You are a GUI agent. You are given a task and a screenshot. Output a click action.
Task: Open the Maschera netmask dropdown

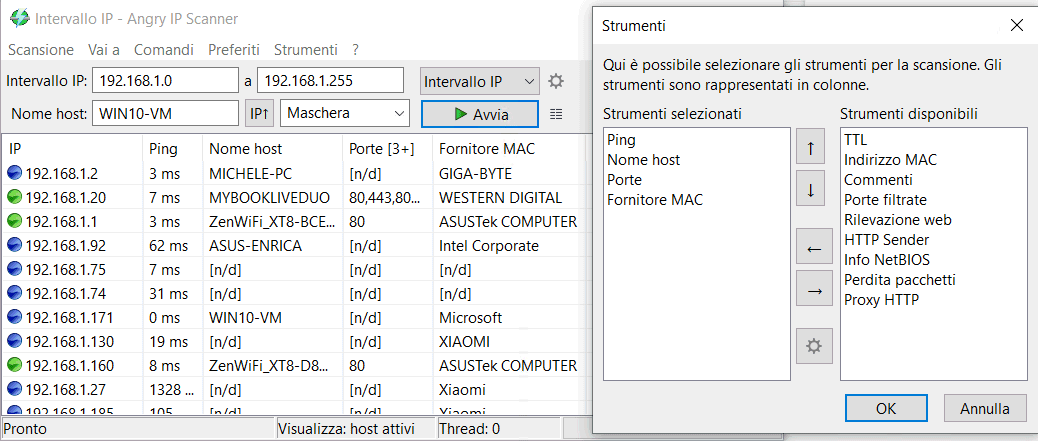[x=345, y=113]
